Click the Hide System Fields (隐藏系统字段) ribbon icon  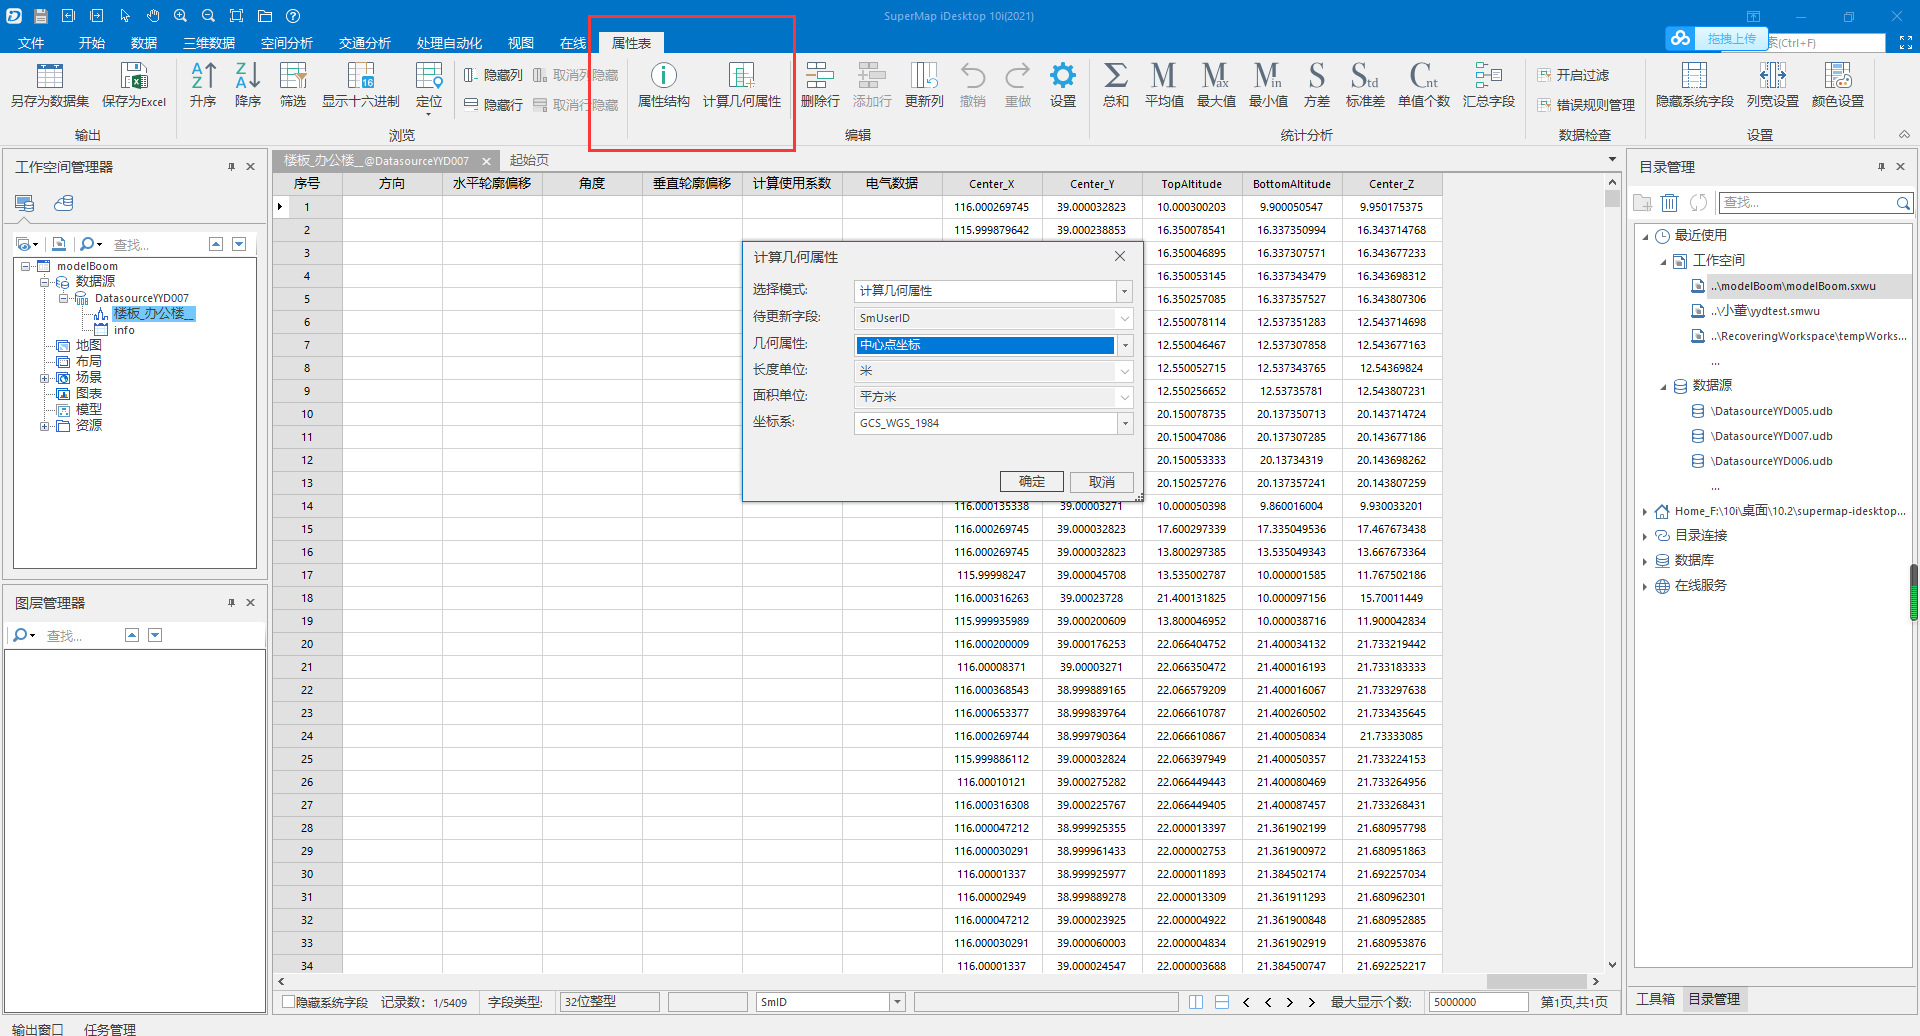tap(1695, 76)
